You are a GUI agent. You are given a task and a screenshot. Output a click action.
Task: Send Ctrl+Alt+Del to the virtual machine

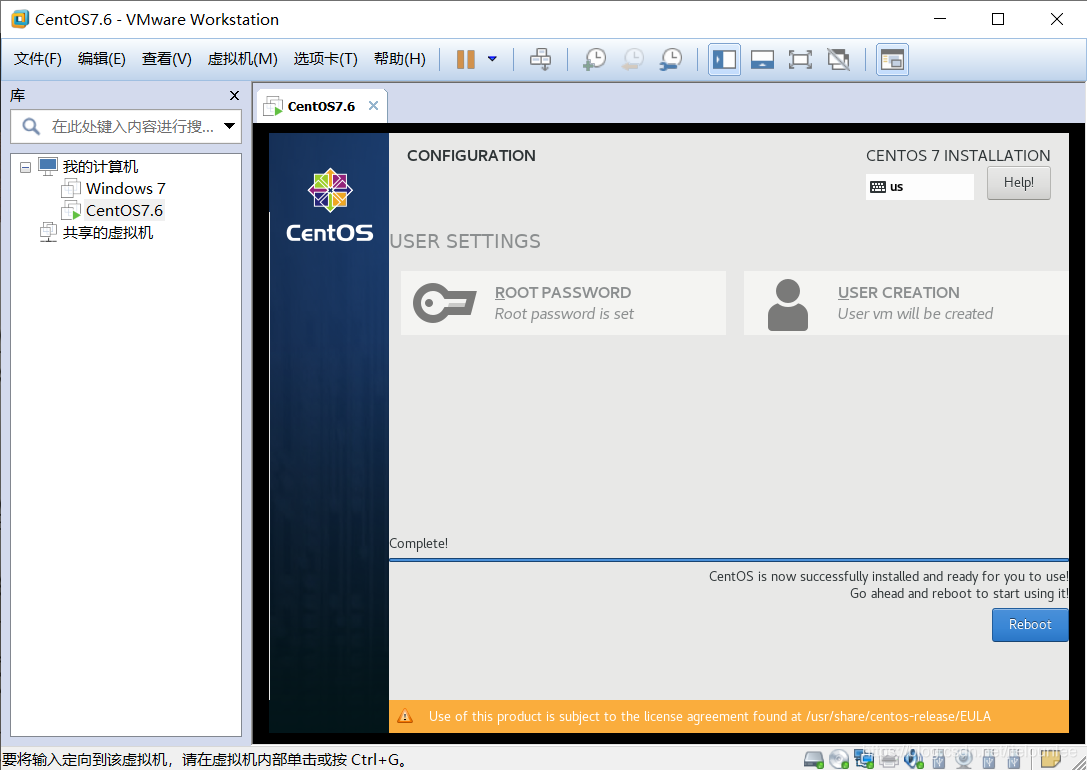click(541, 59)
